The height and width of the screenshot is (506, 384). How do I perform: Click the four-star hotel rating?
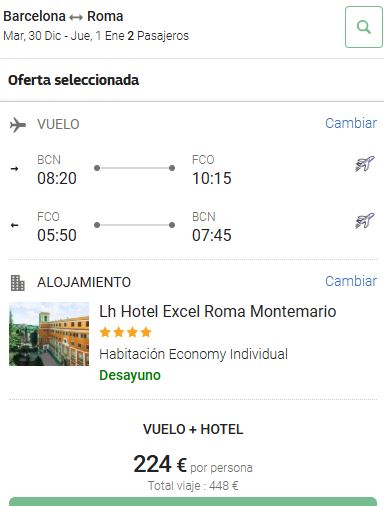click(125, 332)
